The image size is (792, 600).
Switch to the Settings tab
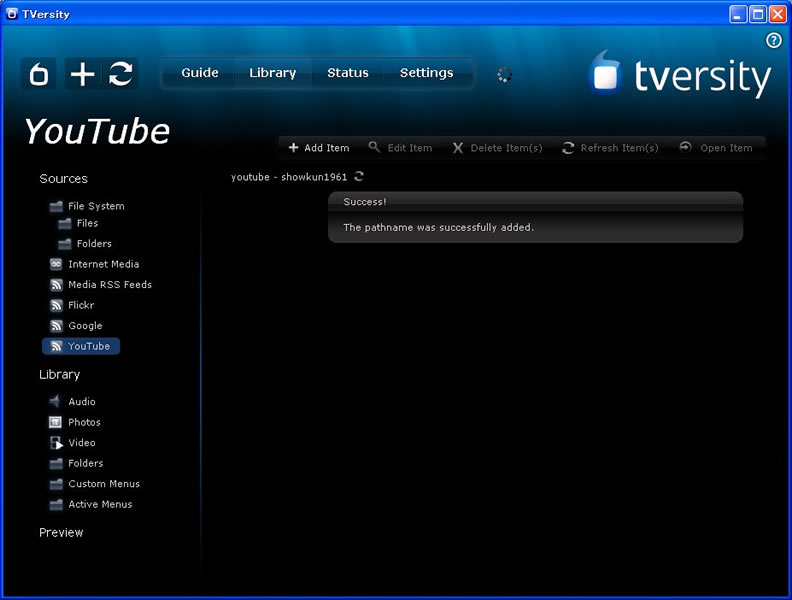tap(426, 73)
